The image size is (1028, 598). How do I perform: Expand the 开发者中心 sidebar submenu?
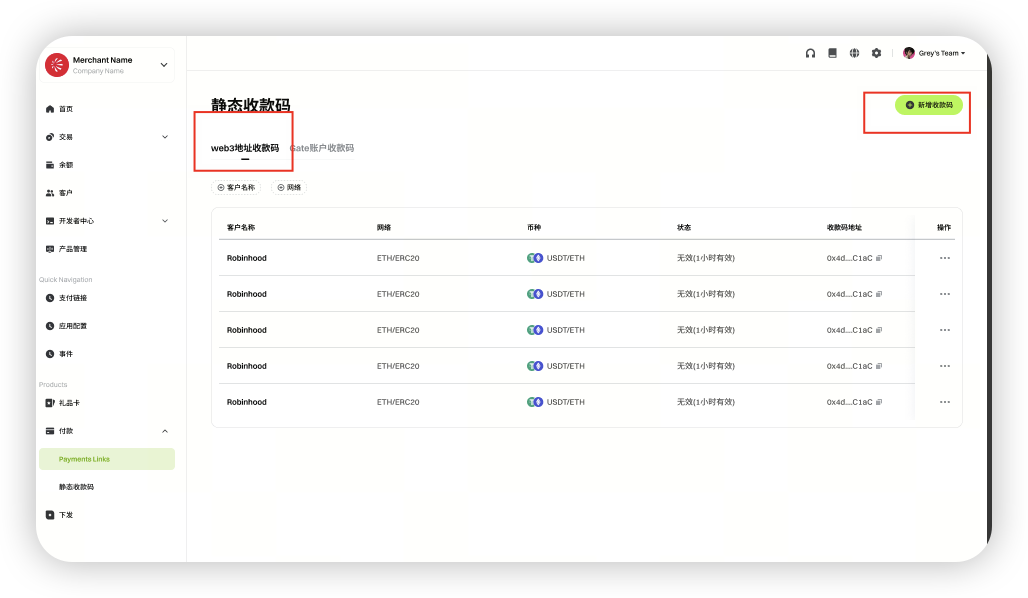pos(165,221)
